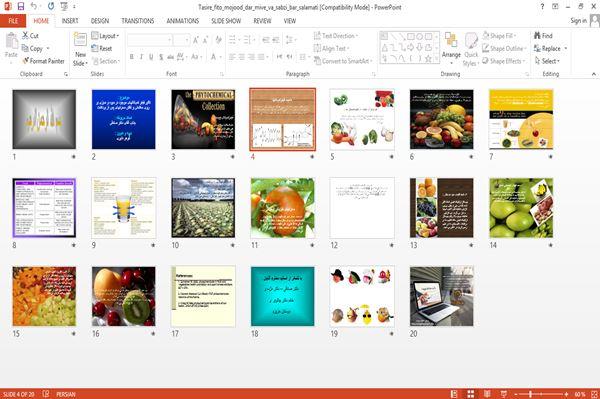Viewport: 600px width, 399px height.
Task: Click Increase Font Size icon
Action: (196, 40)
